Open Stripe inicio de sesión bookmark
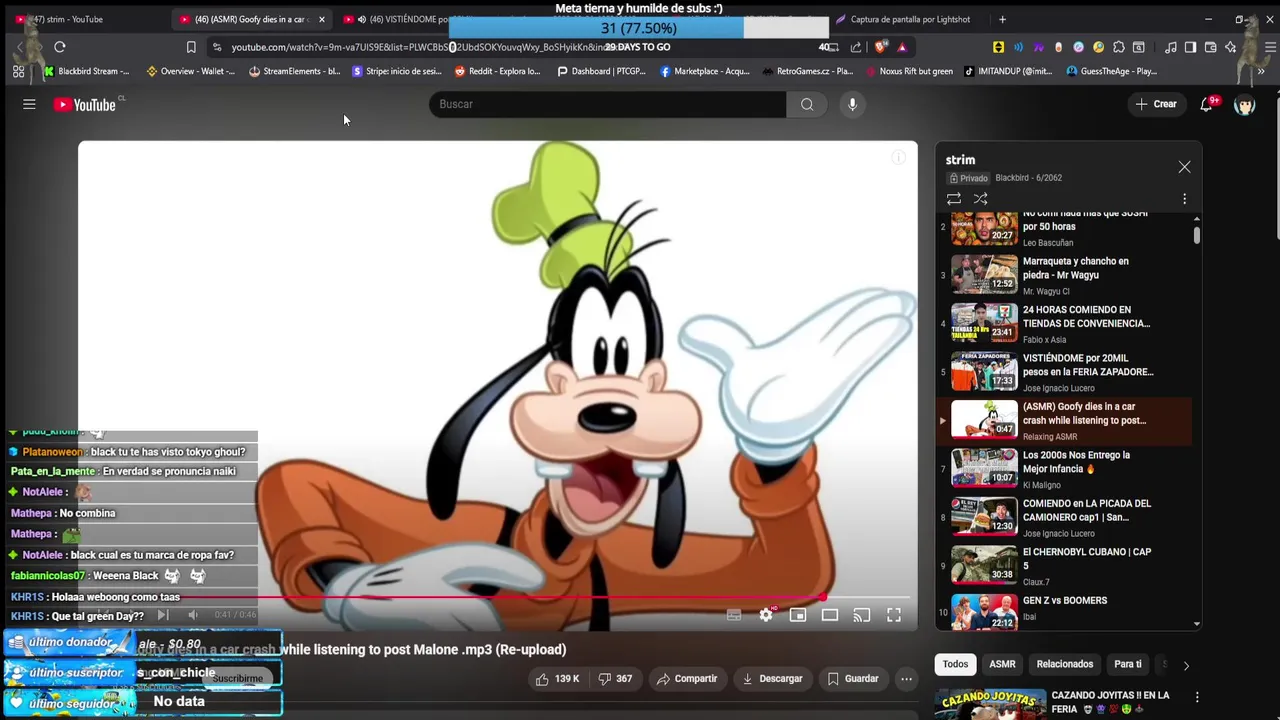1280x720 pixels. pyautogui.click(x=397, y=71)
